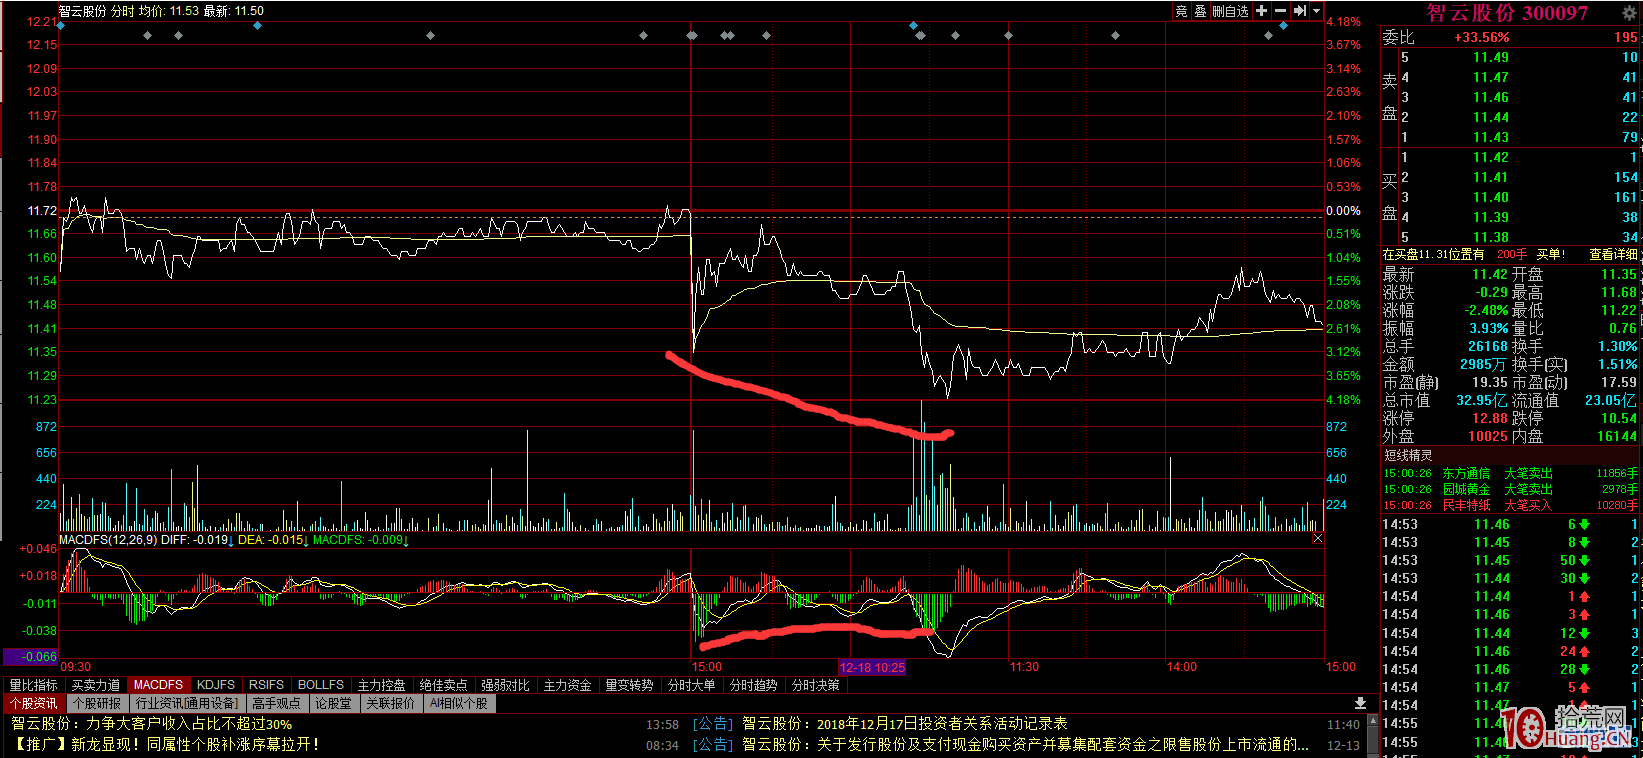Open the 查看详细 link
The width and height of the screenshot is (1643, 758).
click(1613, 255)
